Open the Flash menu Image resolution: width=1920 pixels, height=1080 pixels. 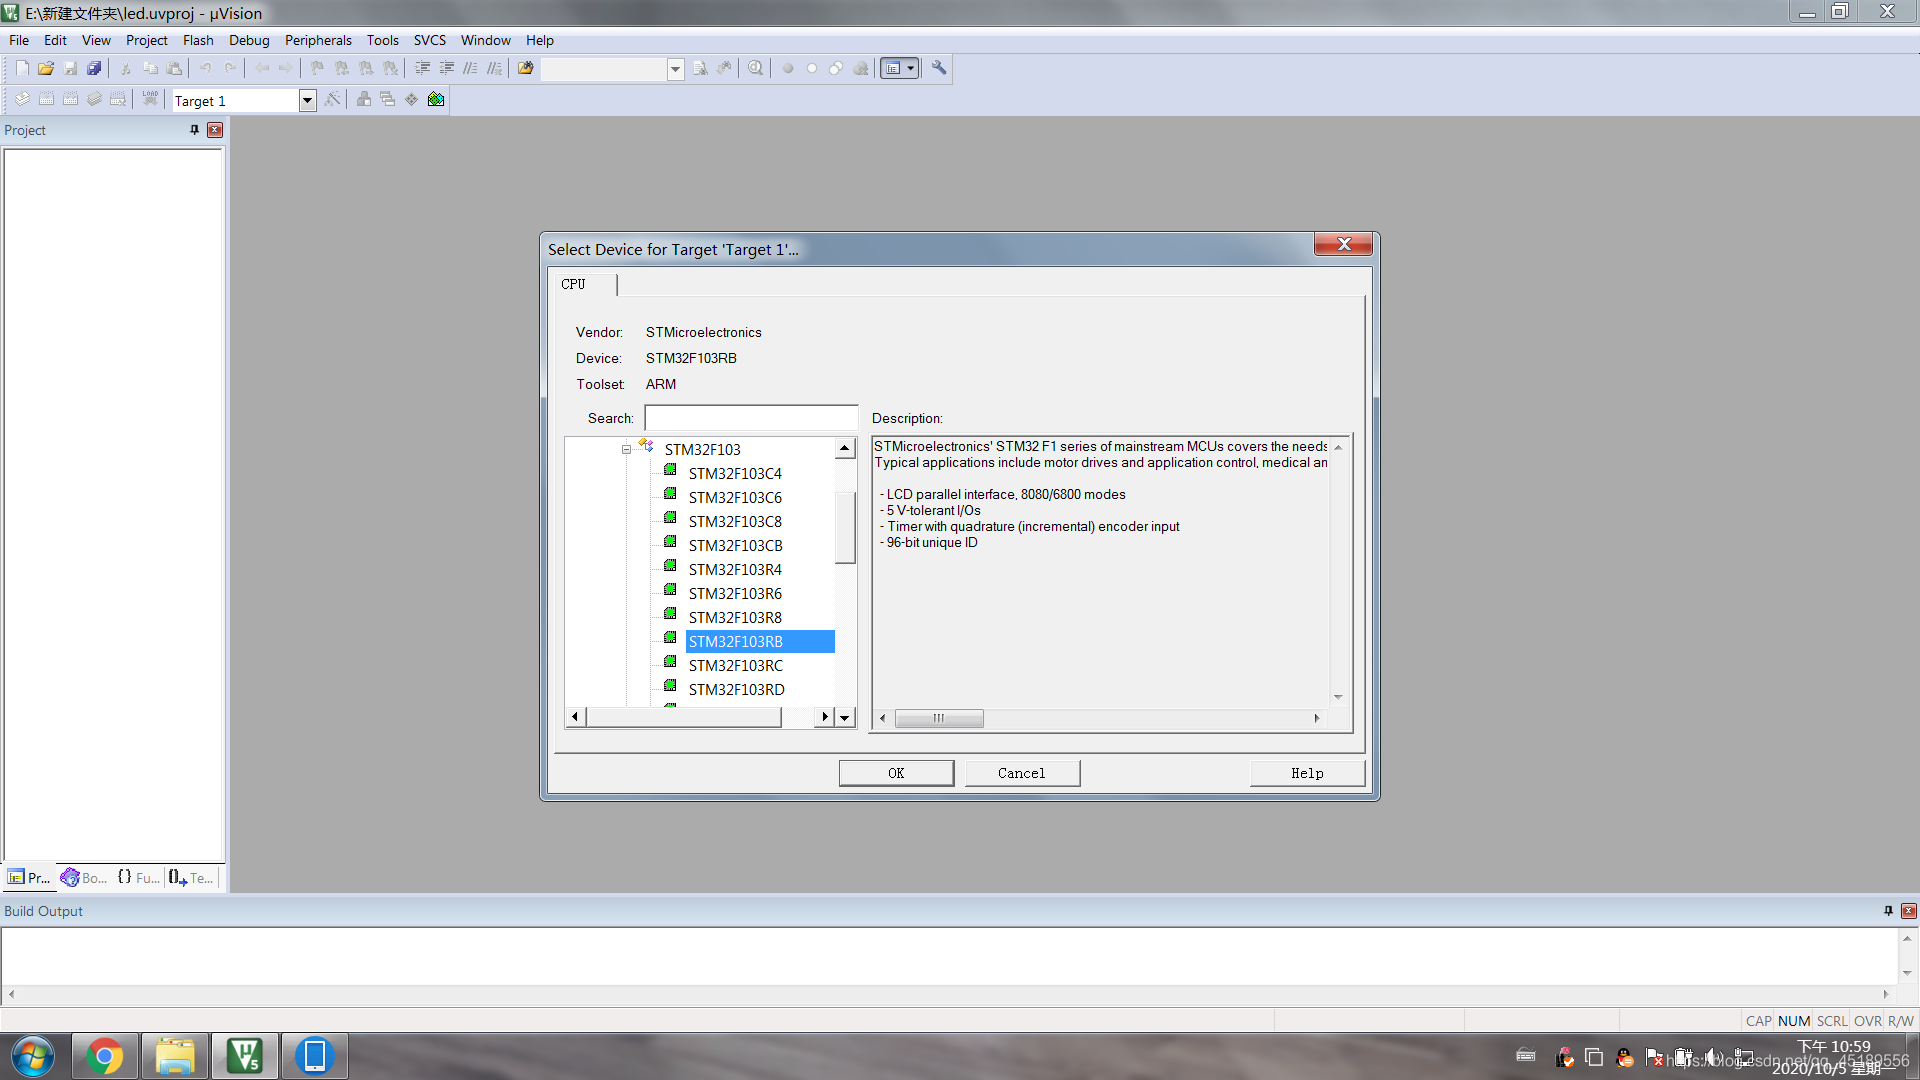point(198,40)
